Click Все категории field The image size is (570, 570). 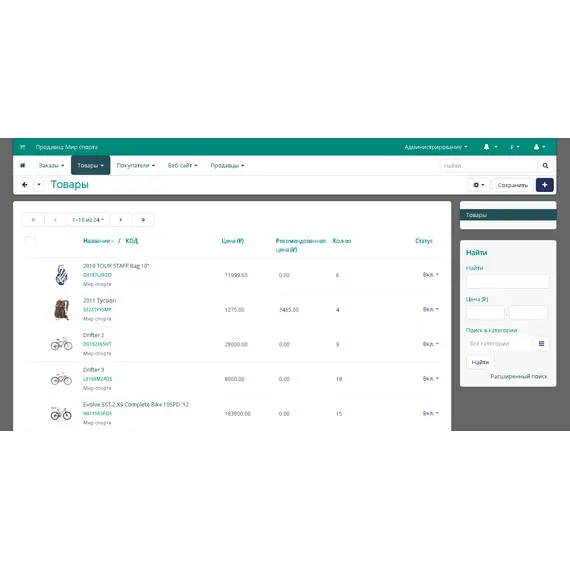[x=500, y=344]
